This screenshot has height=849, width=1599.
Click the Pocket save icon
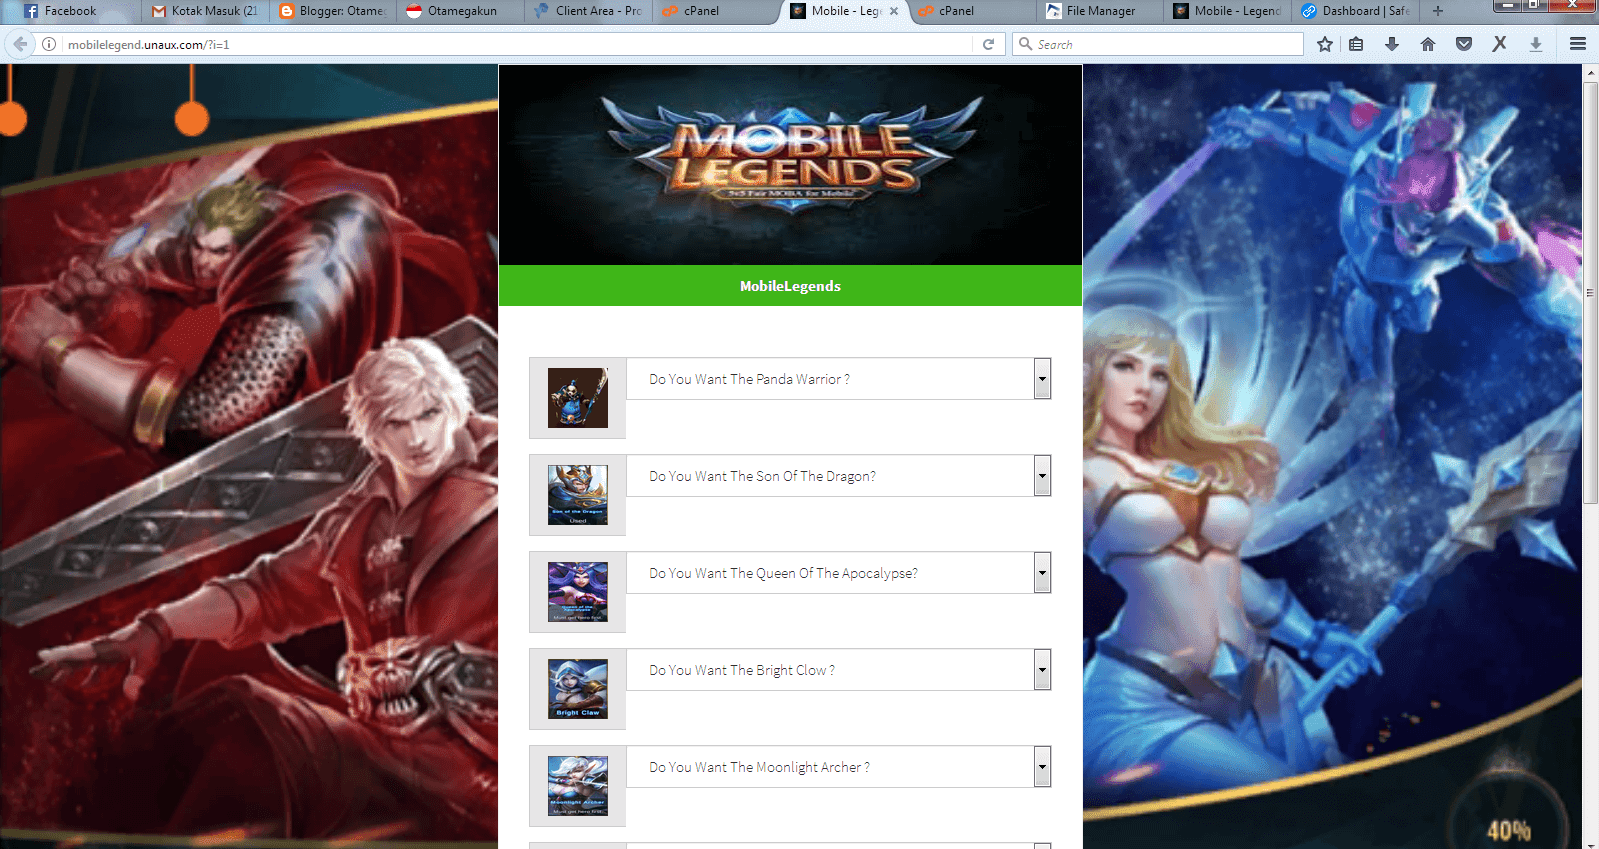1464,44
